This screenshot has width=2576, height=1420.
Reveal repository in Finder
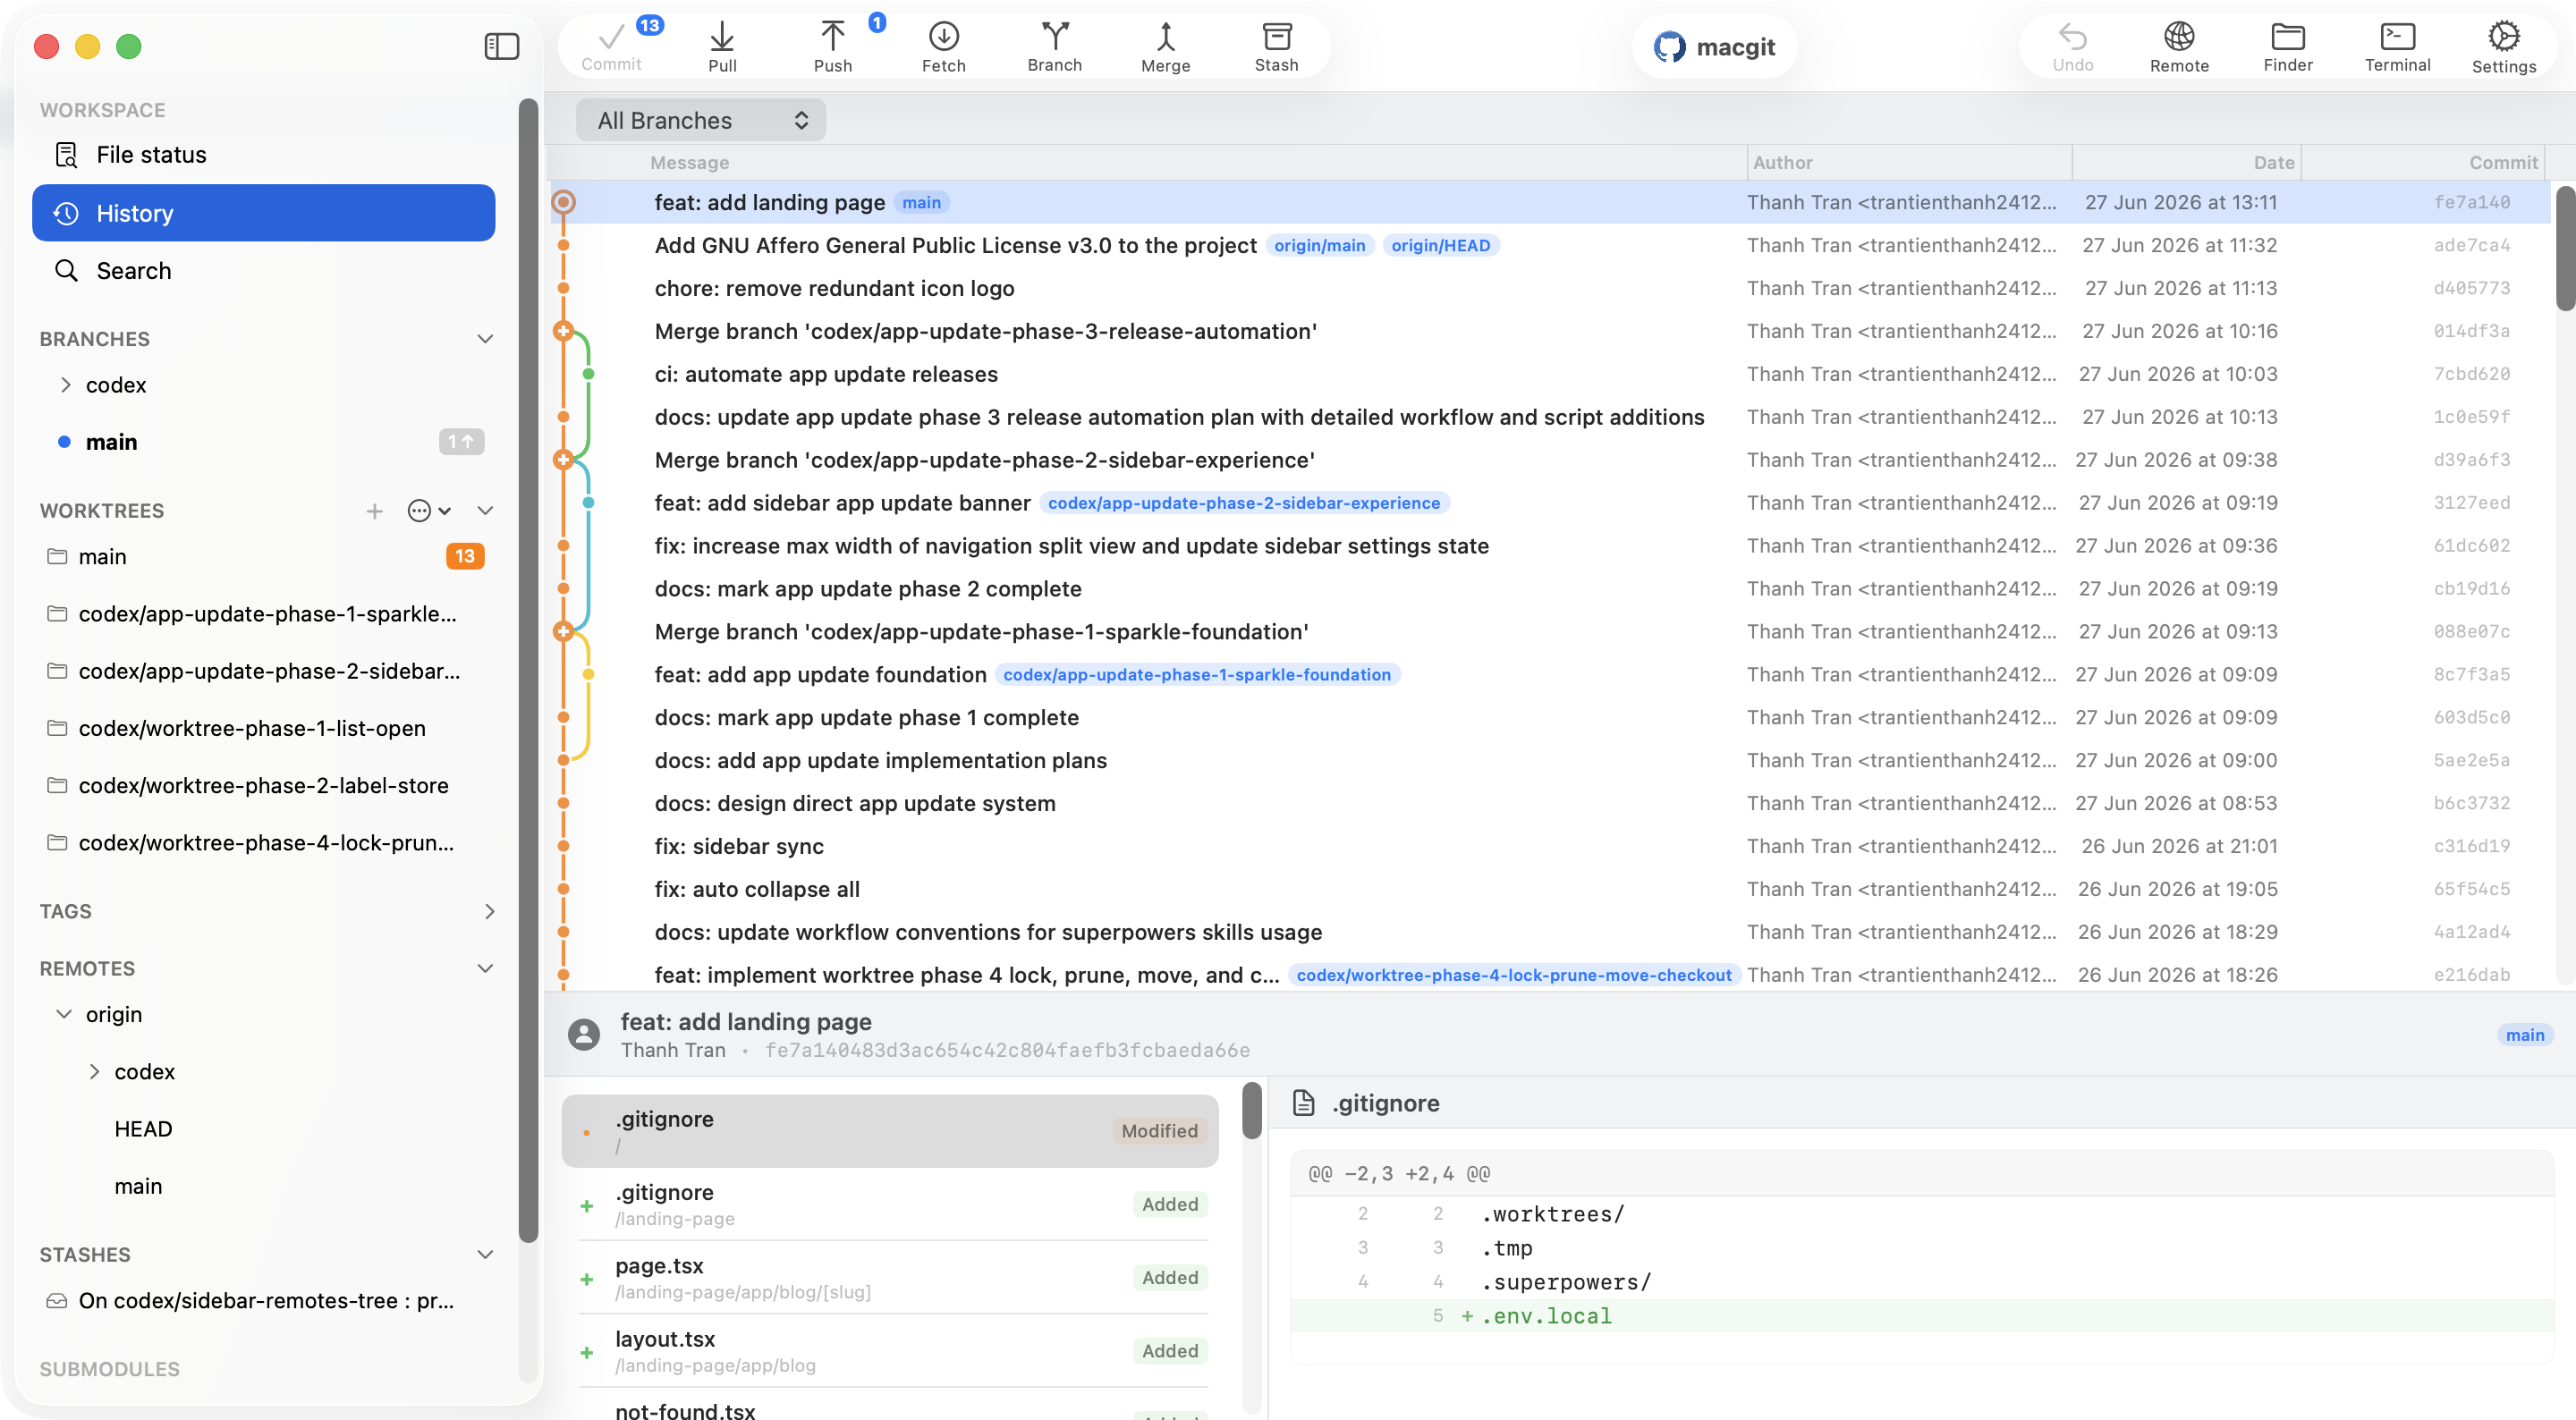(2288, 46)
